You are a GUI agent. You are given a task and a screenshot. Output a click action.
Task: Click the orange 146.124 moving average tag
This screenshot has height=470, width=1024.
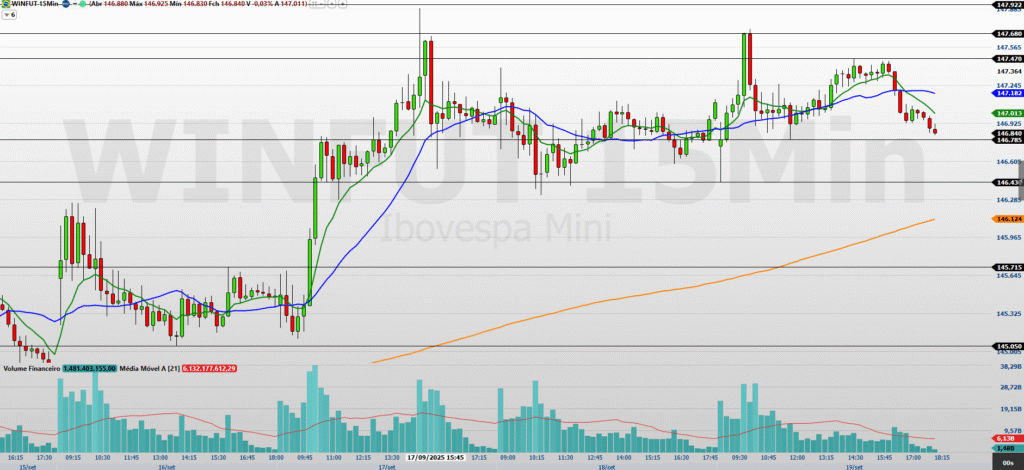click(1008, 219)
